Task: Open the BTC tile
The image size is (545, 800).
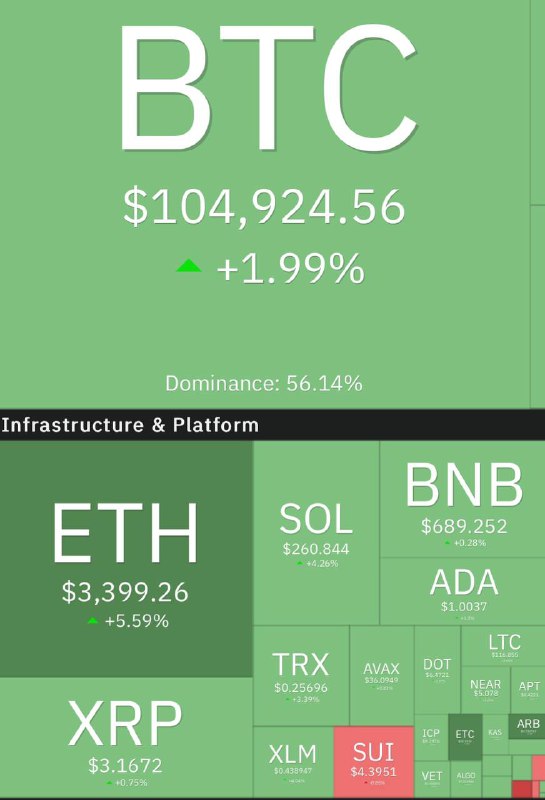Action: [x=265, y=204]
